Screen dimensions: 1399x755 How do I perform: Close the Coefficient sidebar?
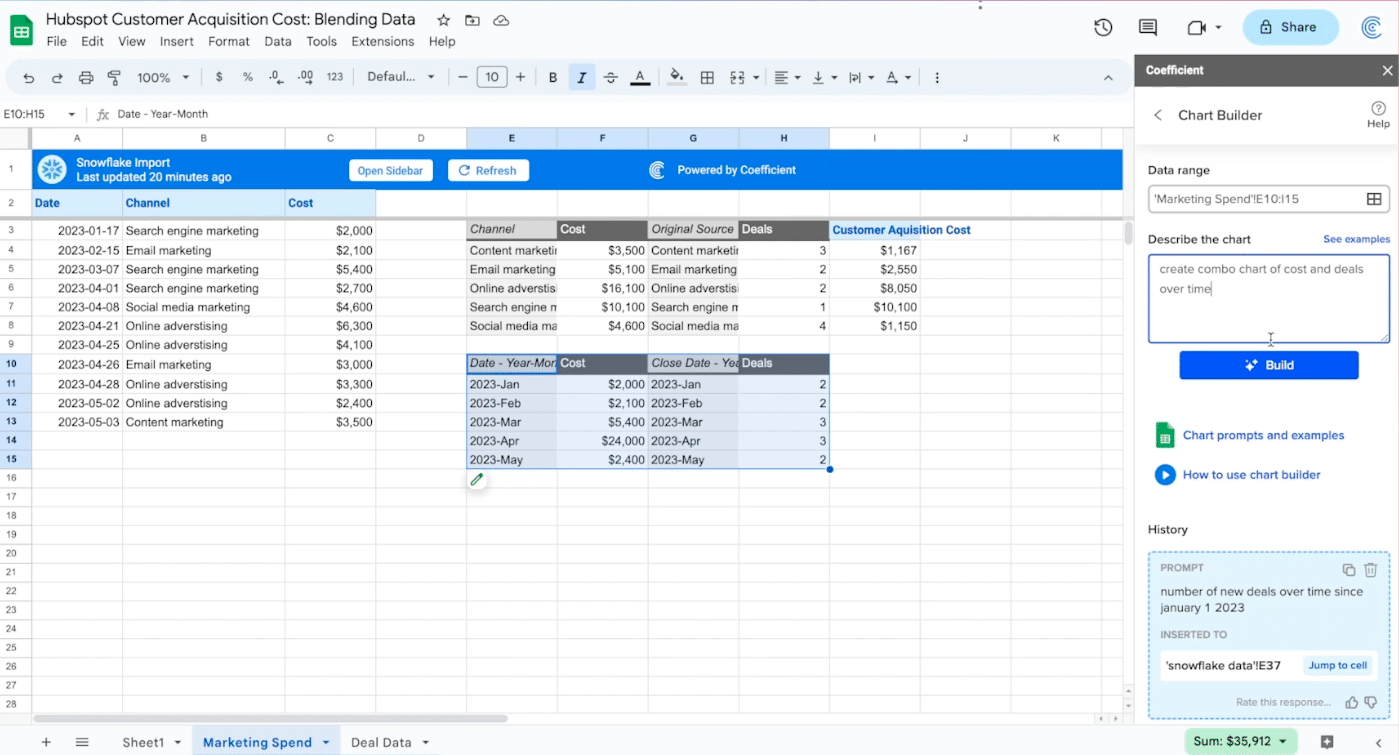click(x=1387, y=70)
